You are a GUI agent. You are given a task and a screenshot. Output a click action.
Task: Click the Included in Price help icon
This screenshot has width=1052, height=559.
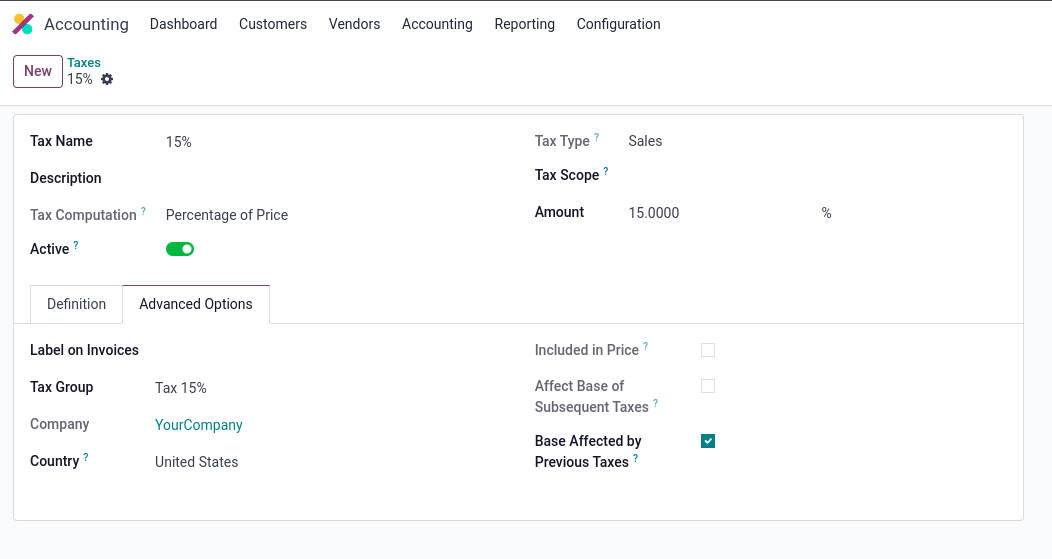[646, 346]
